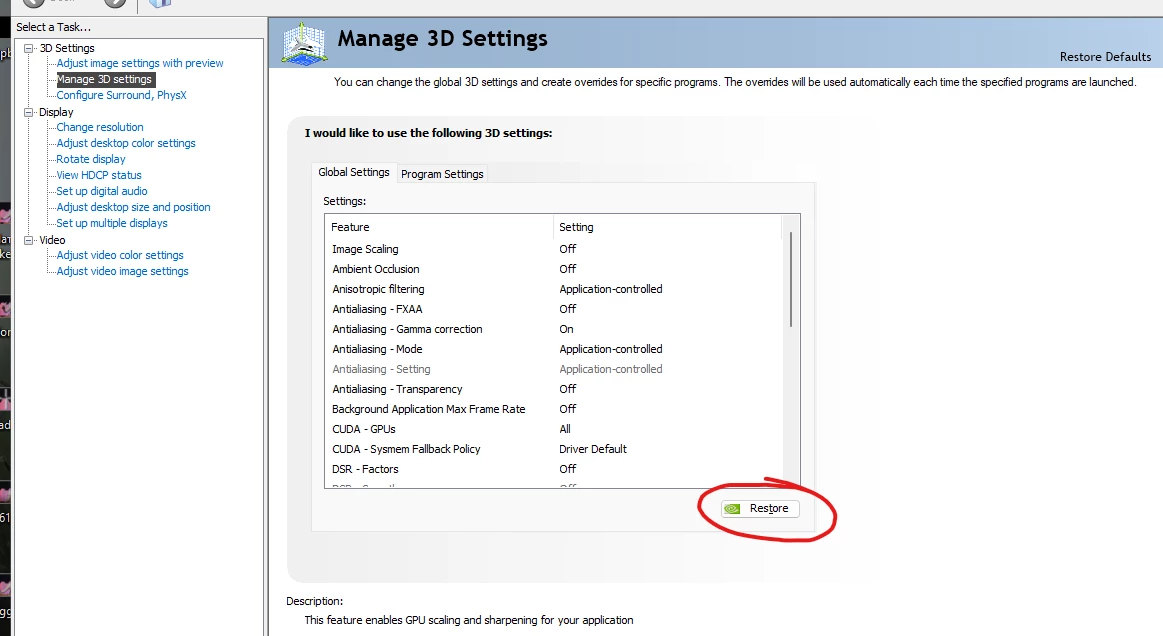Open Adjust video image settings
Viewport: 1163px width, 636px height.
(122, 271)
